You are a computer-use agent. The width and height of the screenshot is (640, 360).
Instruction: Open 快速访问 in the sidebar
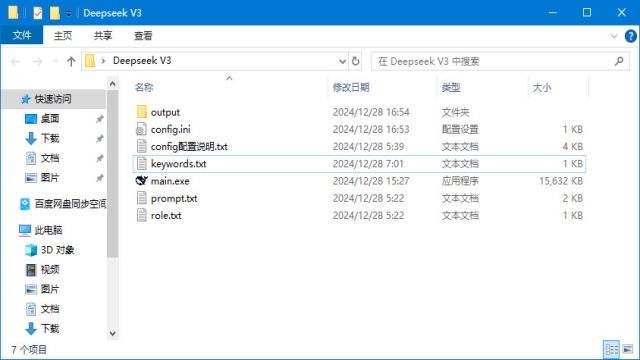[52, 99]
